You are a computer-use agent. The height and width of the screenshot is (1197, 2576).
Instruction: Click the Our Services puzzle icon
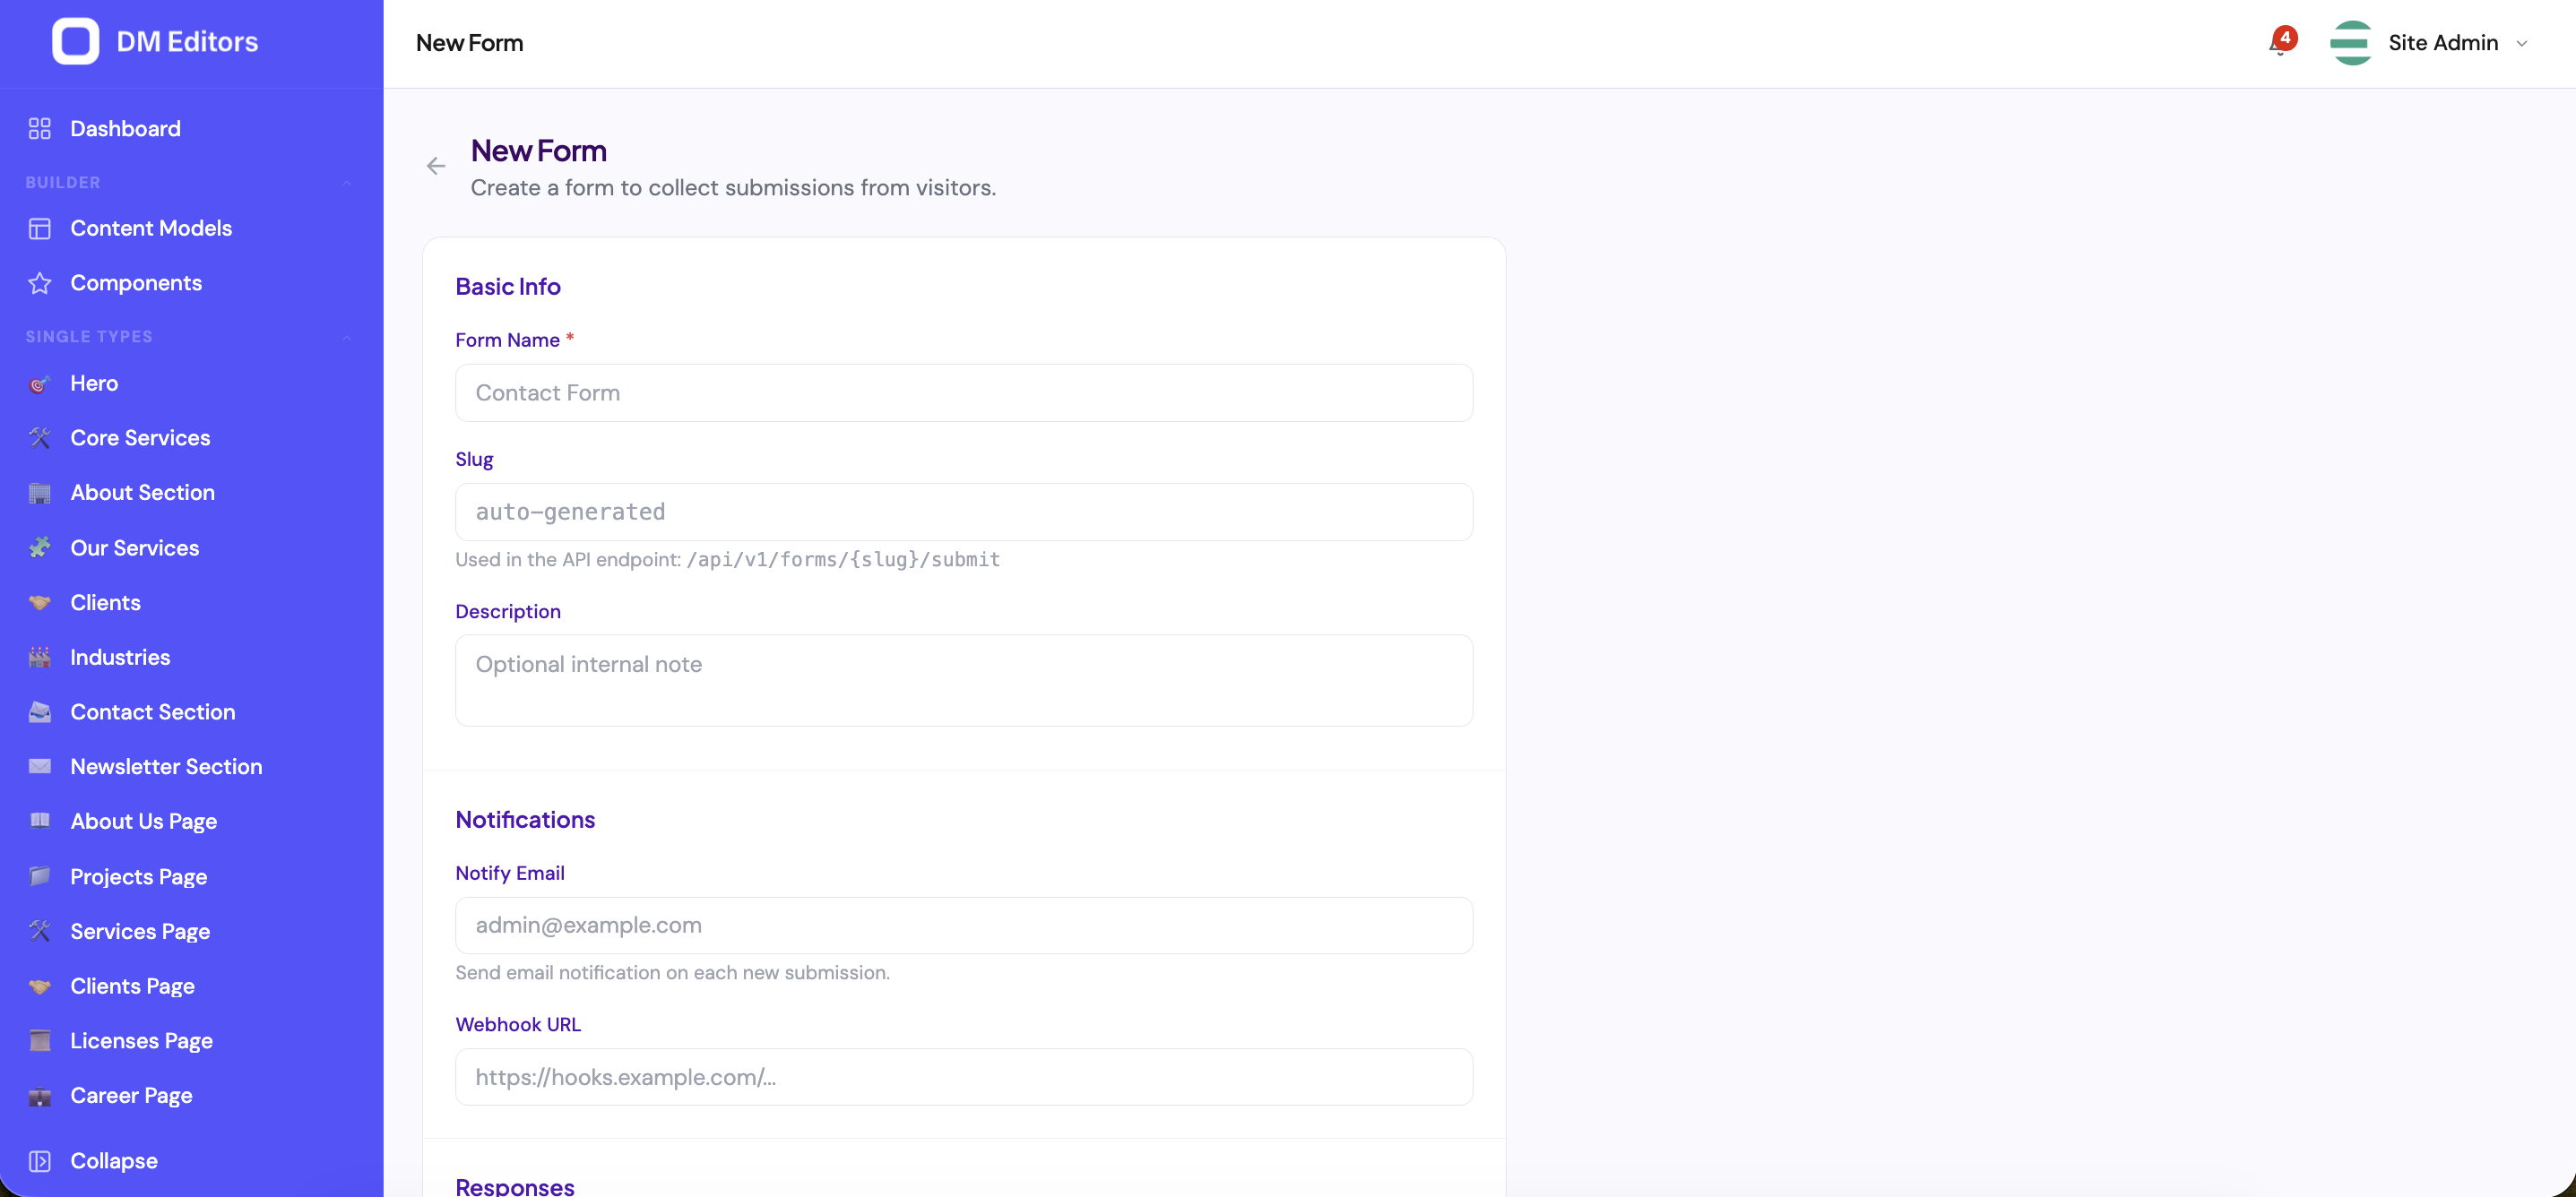point(39,548)
